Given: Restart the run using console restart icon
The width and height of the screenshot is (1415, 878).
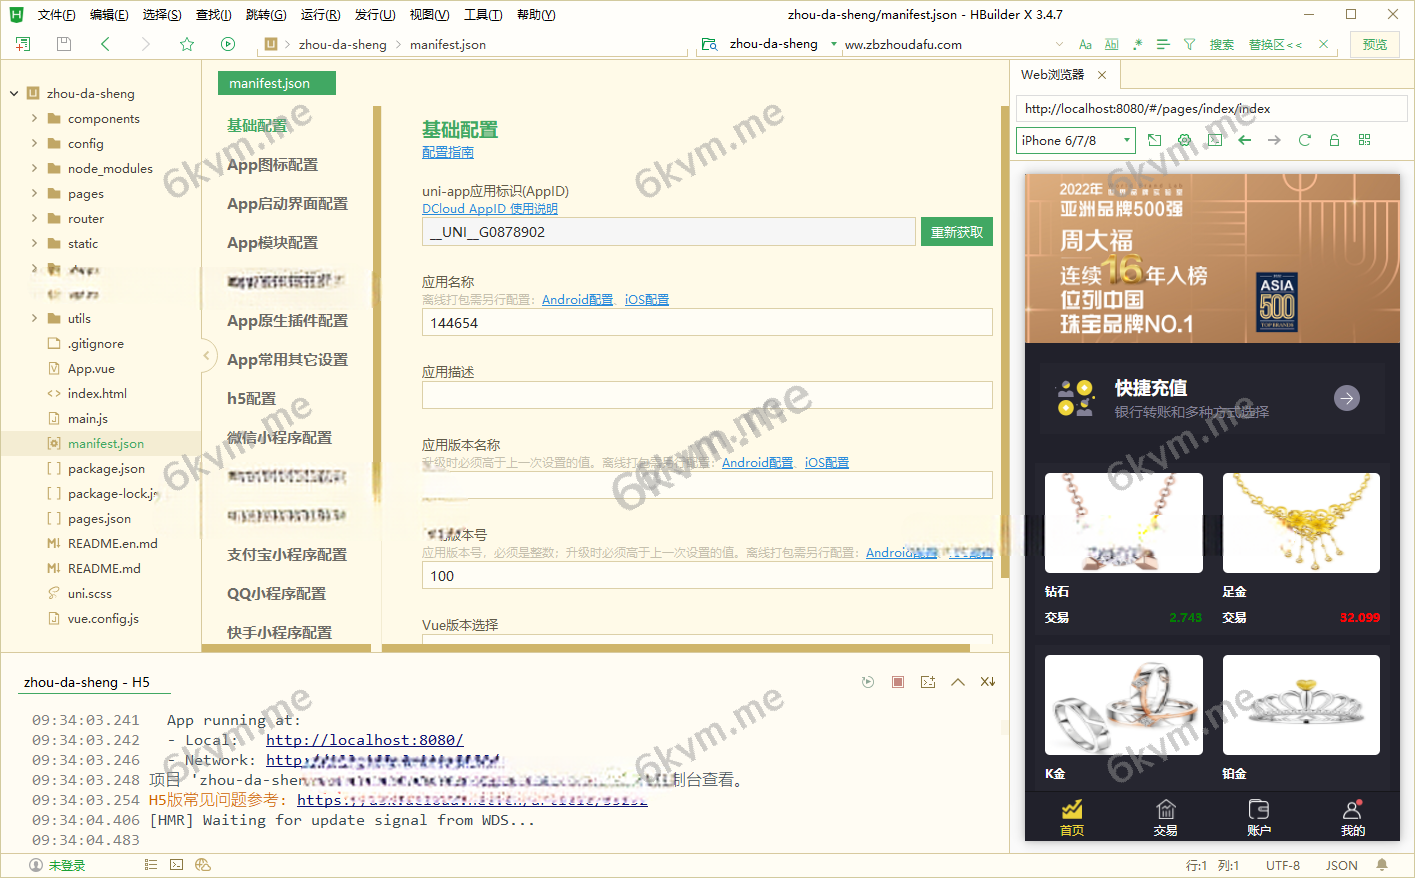Looking at the screenshot, I should [x=868, y=681].
